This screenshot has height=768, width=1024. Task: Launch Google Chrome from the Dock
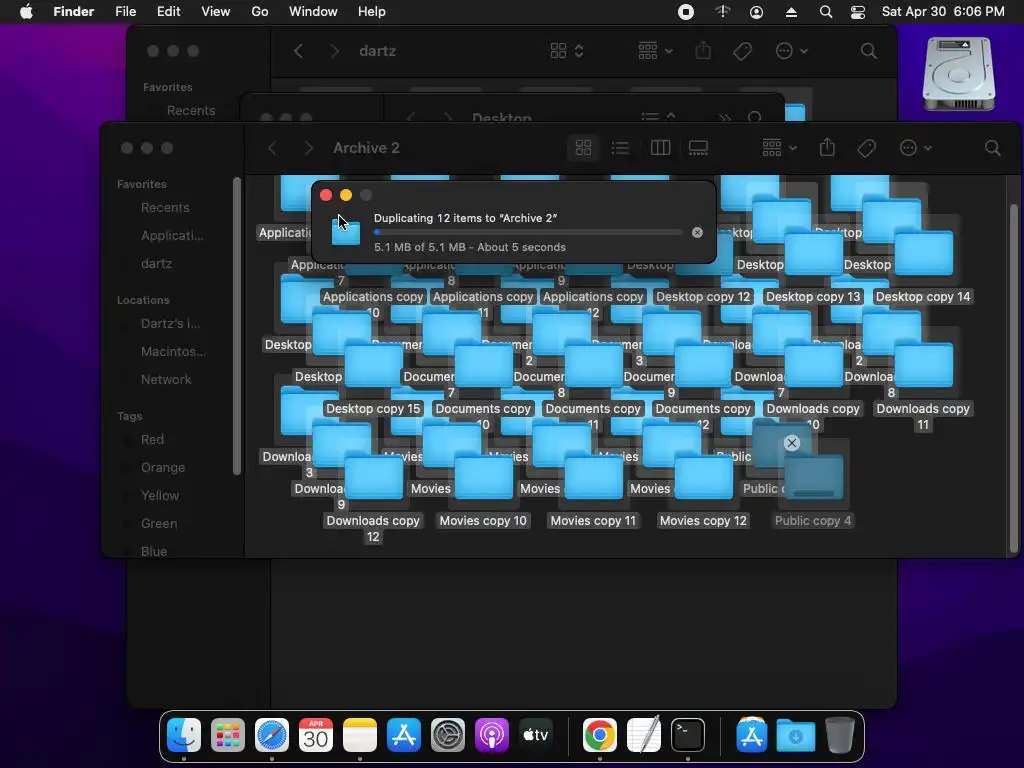pyautogui.click(x=600, y=735)
